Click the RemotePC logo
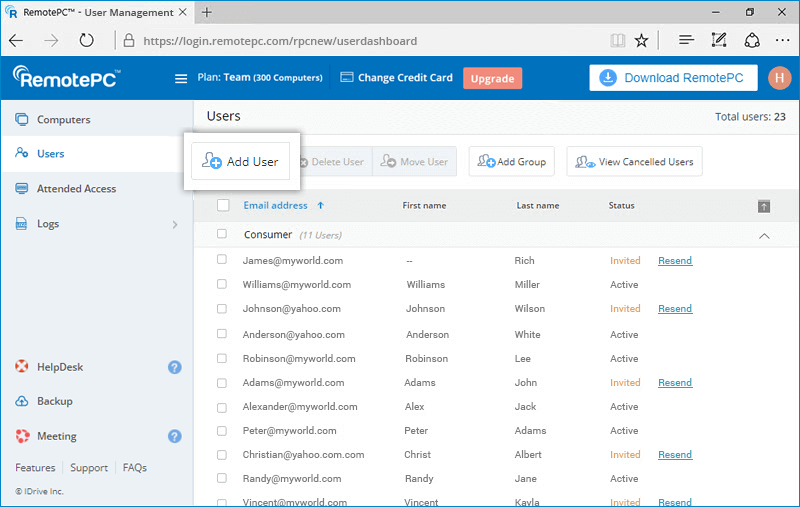The width and height of the screenshot is (800, 507). (x=66, y=78)
